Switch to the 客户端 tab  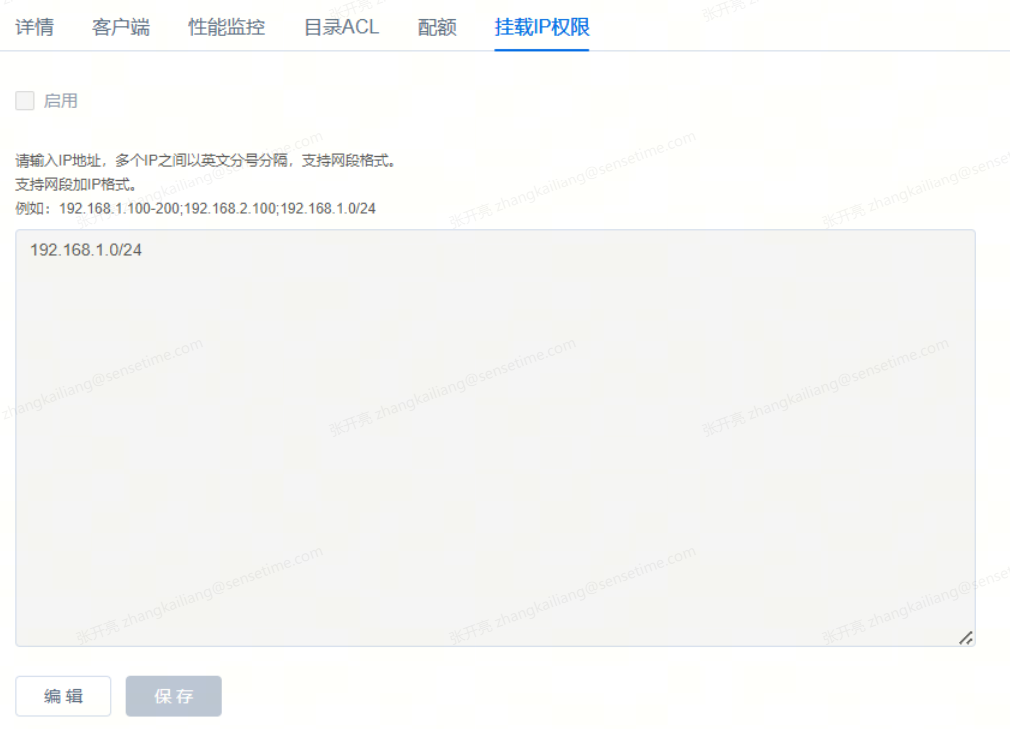coord(121,27)
